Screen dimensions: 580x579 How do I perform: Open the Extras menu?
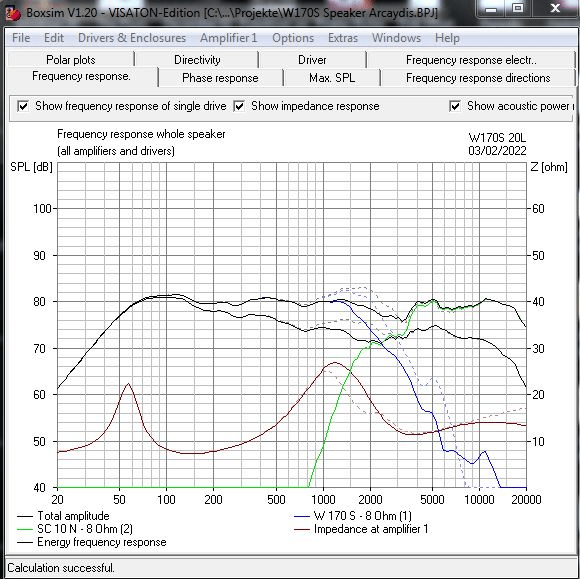[x=343, y=38]
